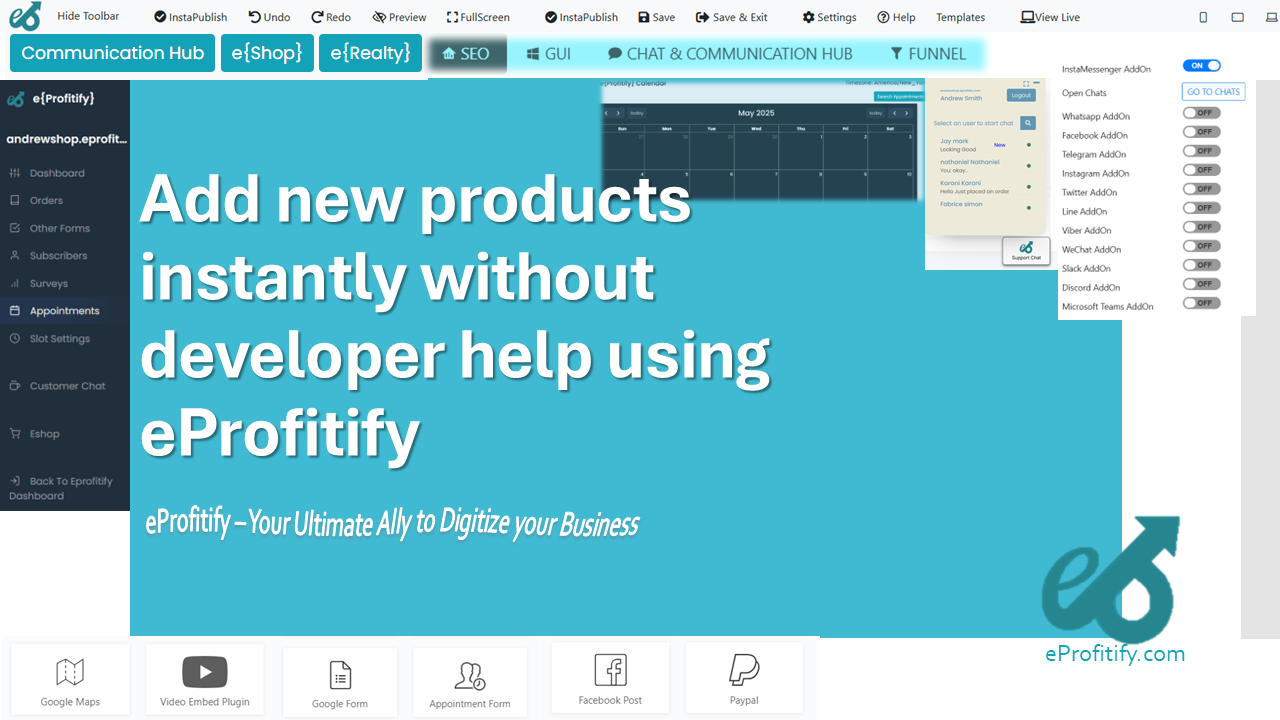Expand the chat widget to fullscreen
1280x720 pixels.
[1026, 84]
